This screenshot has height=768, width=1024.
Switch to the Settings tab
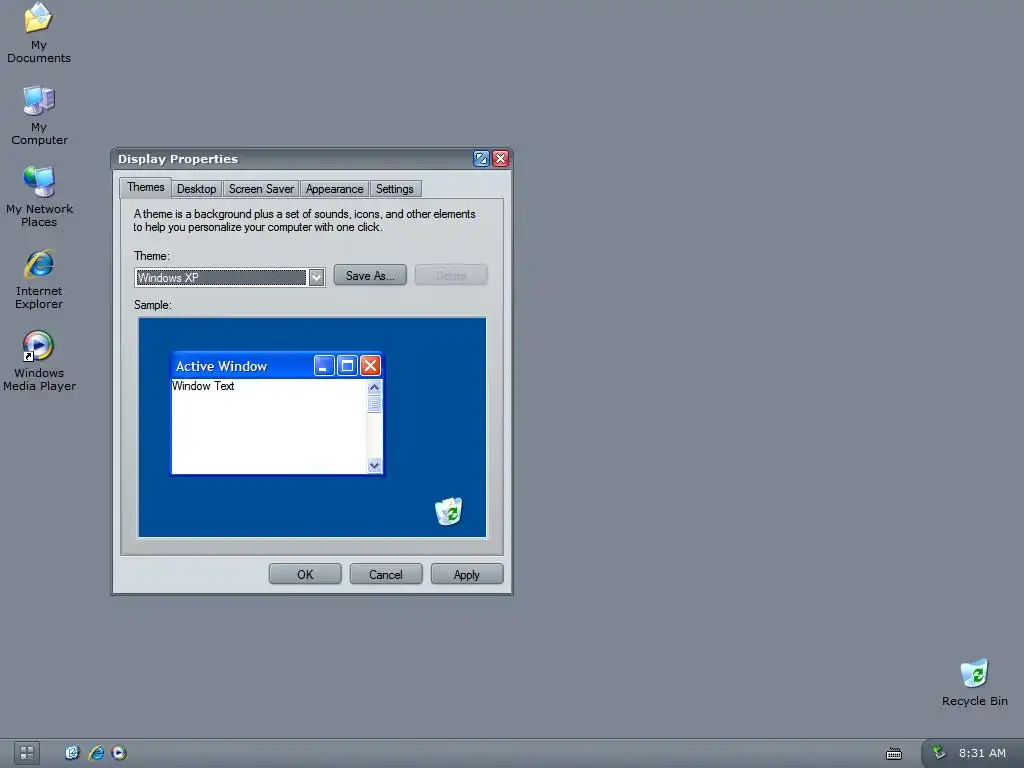click(394, 189)
